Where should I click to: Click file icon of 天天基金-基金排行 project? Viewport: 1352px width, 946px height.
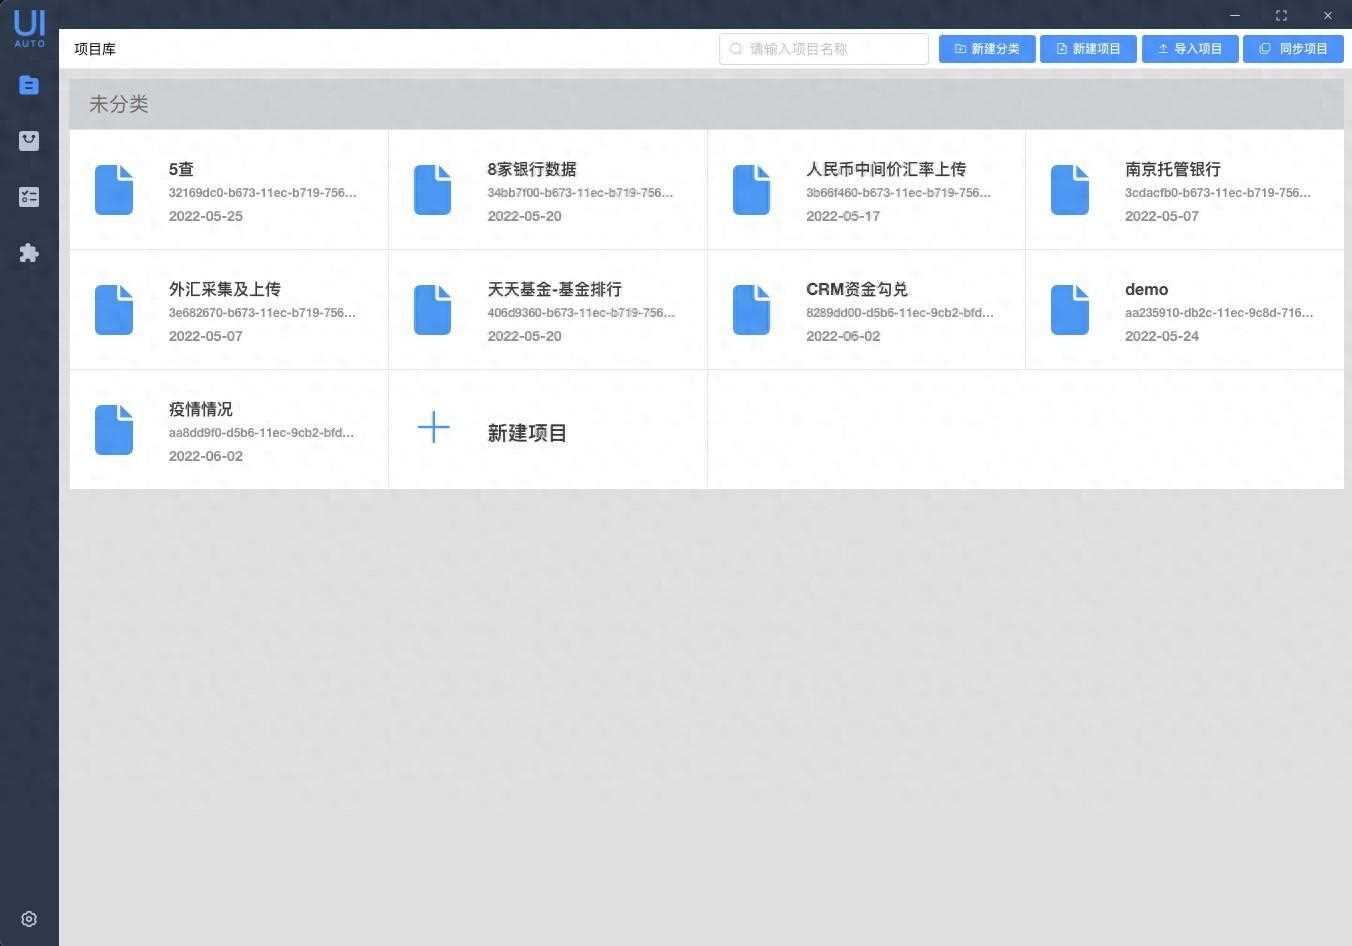click(432, 310)
